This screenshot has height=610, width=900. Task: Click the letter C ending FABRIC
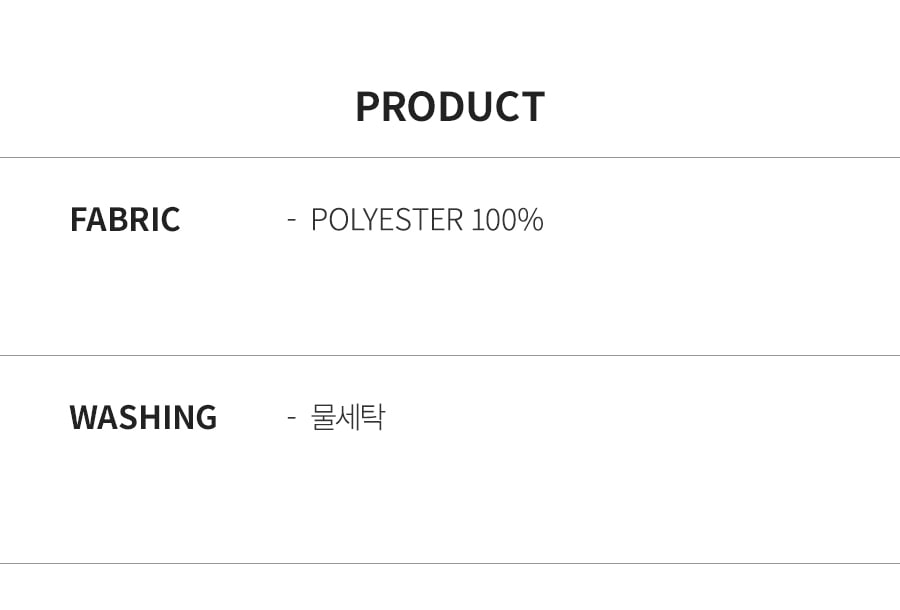[171, 219]
